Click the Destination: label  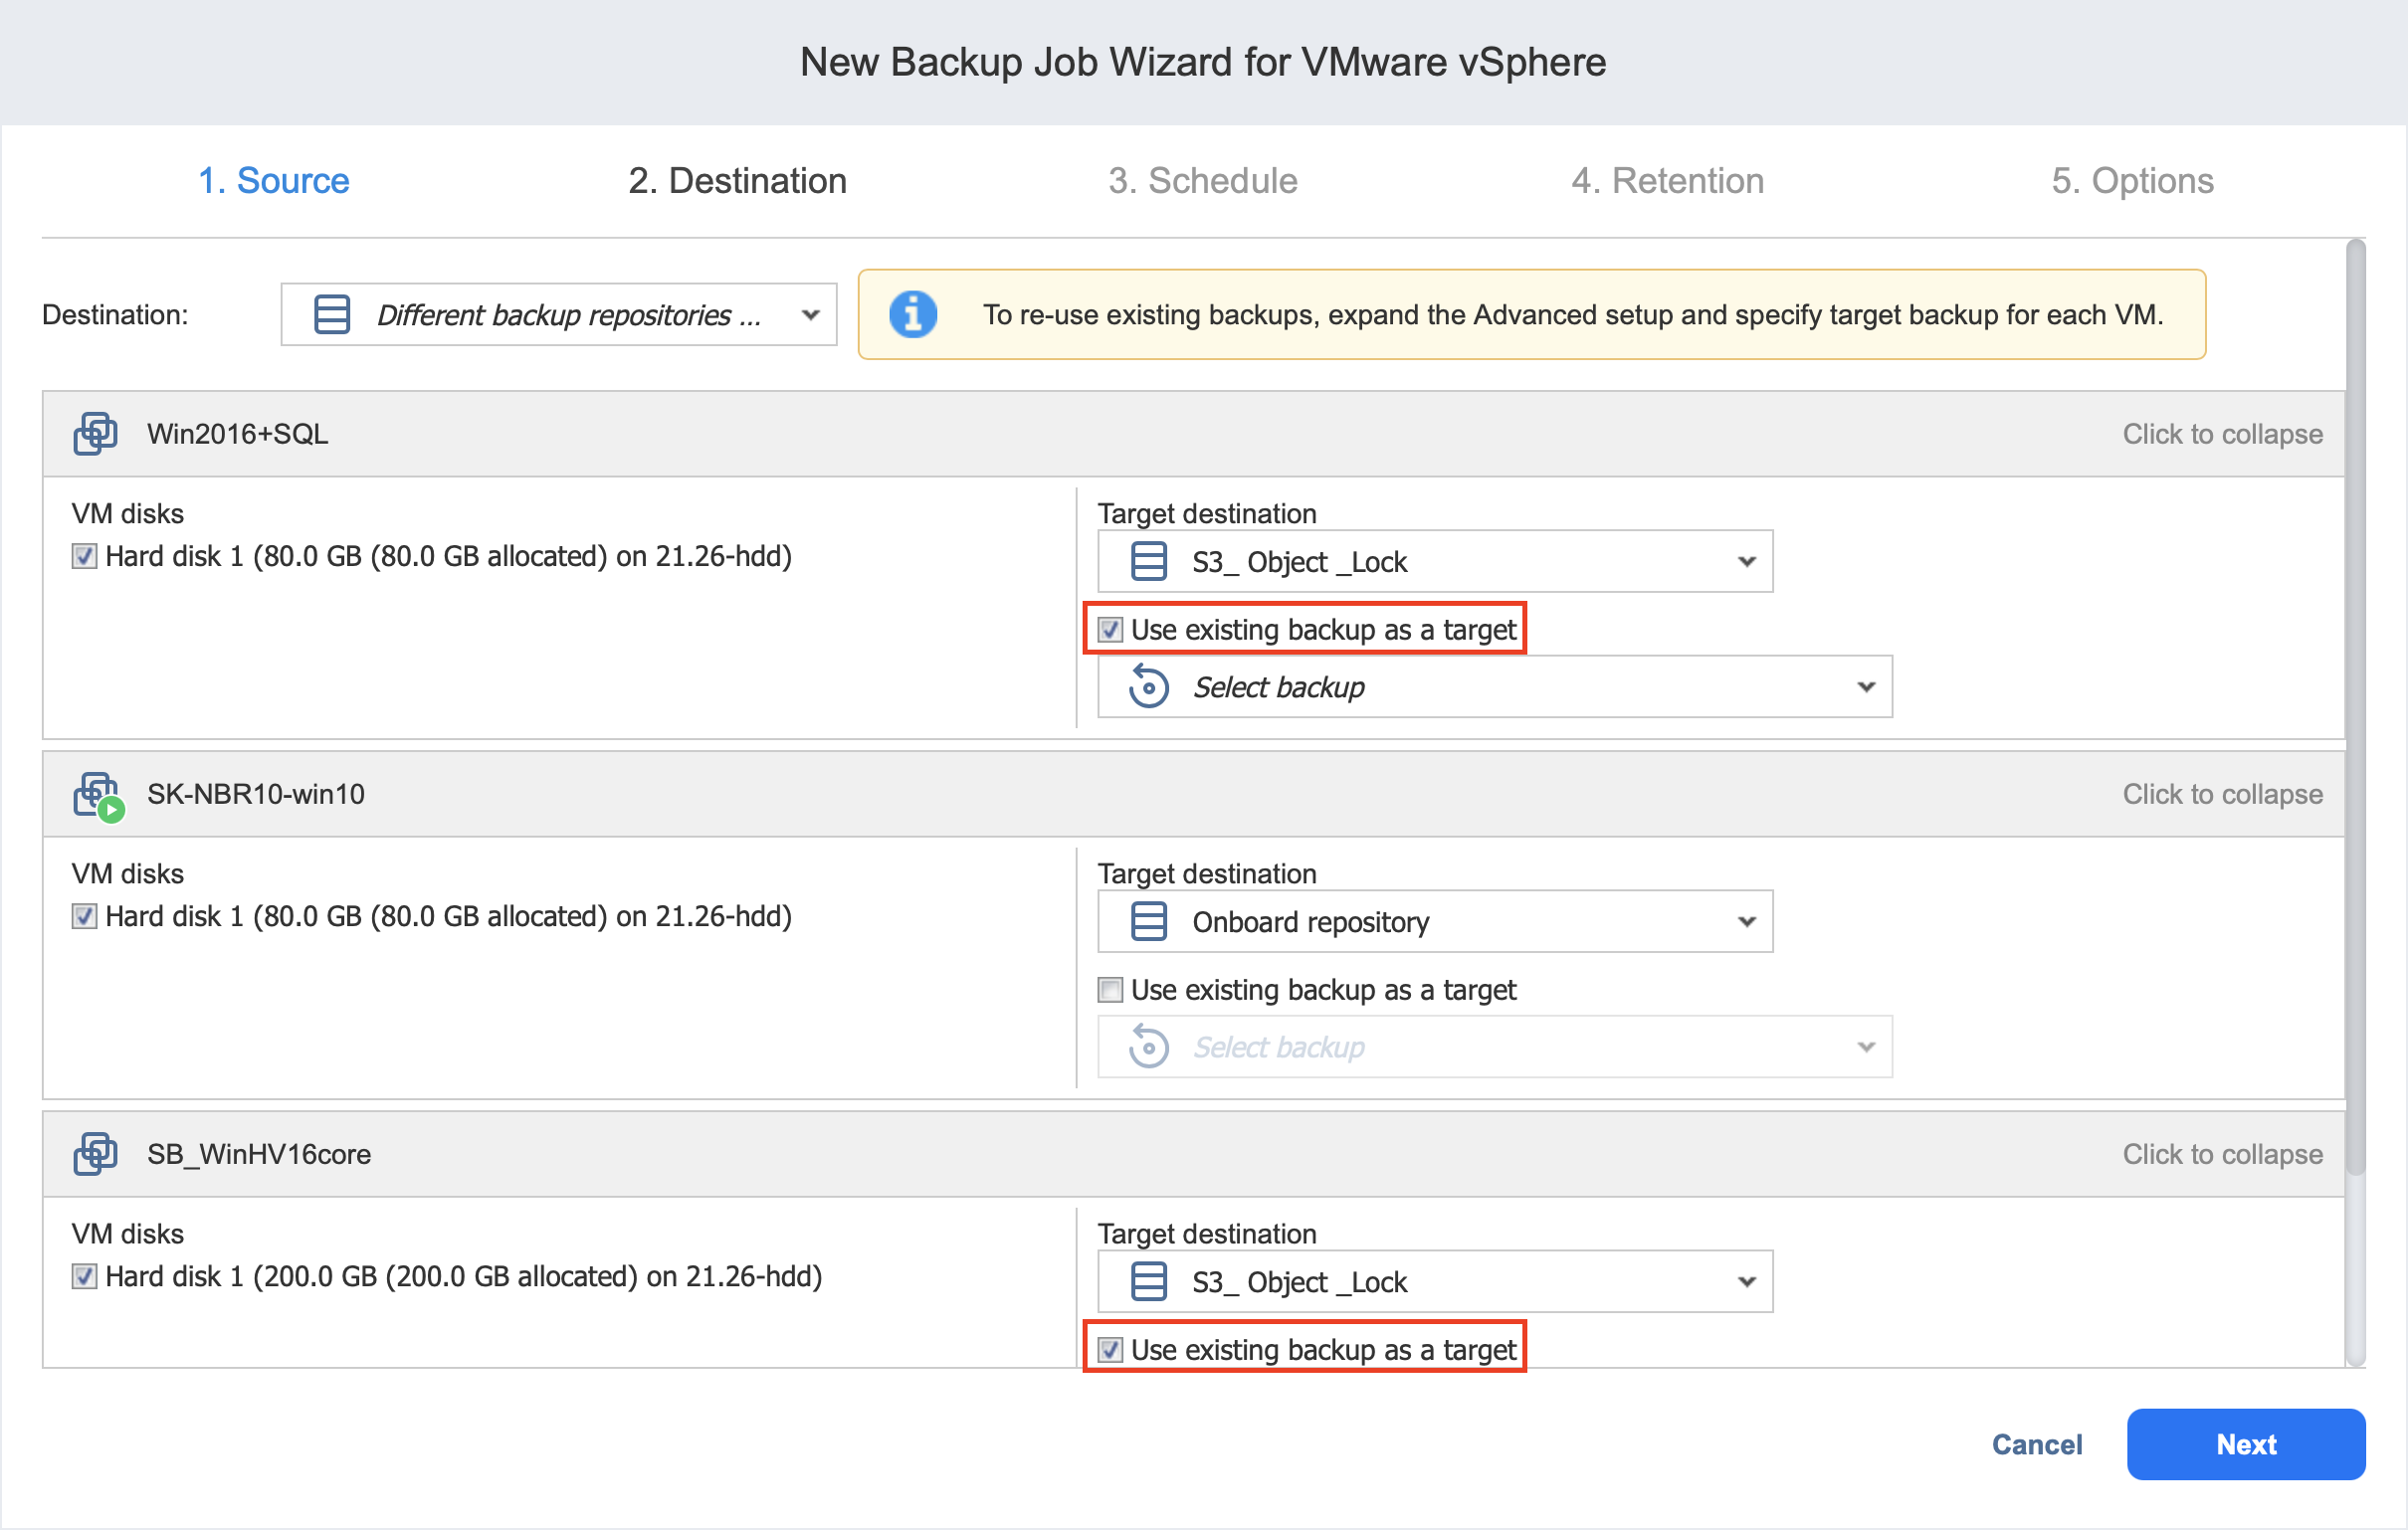[x=115, y=314]
